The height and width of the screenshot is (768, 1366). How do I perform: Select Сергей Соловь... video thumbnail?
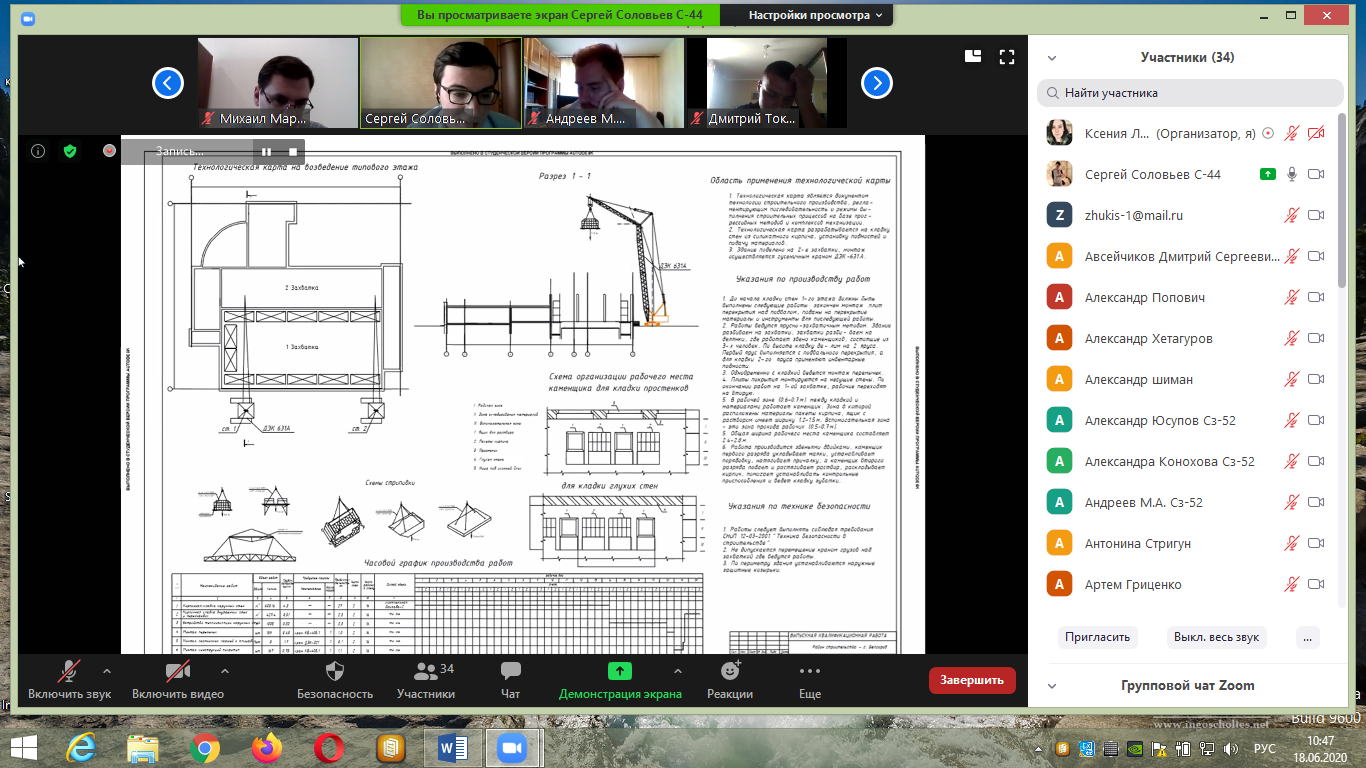441,83
